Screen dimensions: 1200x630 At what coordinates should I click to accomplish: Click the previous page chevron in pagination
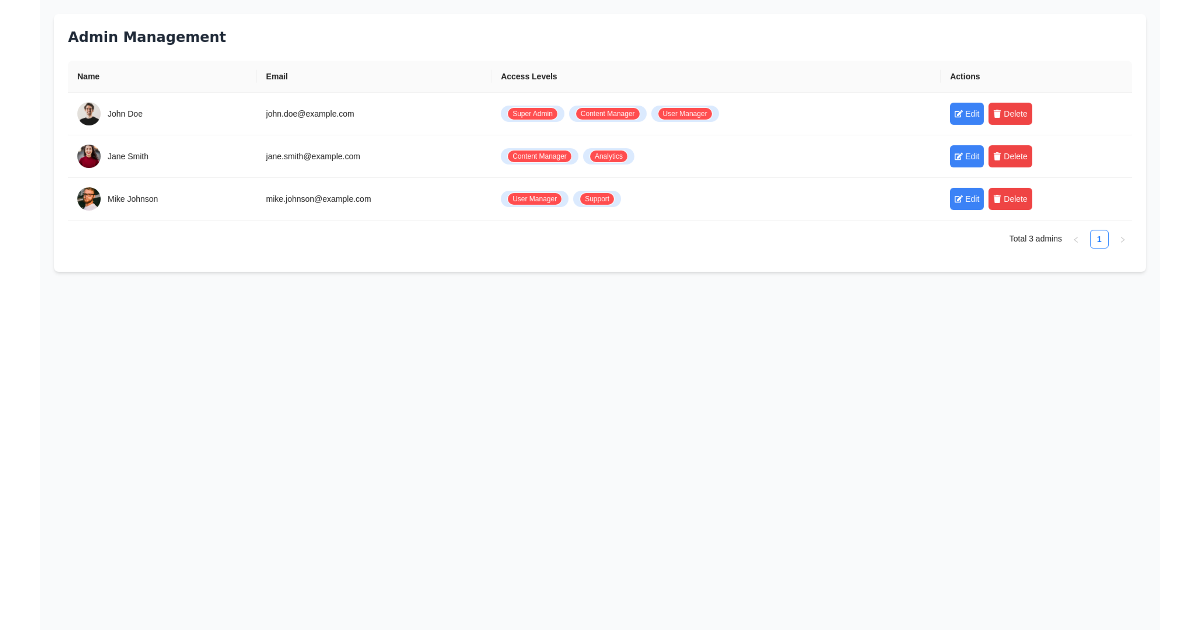pyautogui.click(x=1076, y=239)
